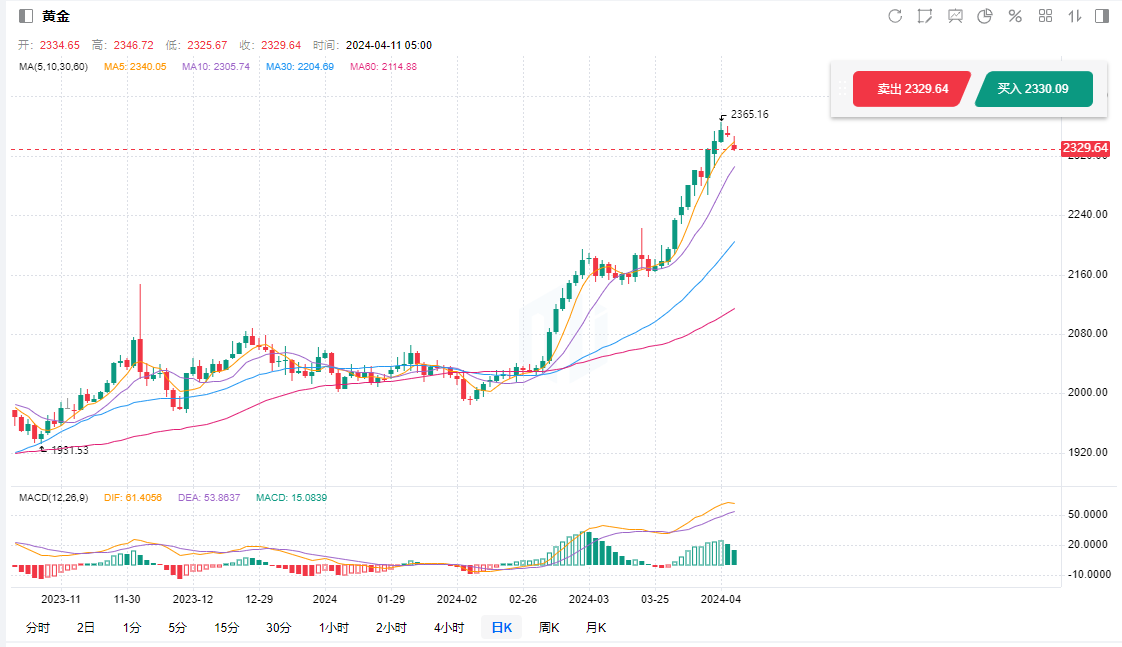
Task: Select the 15分 interval tab
Action: (x=227, y=628)
